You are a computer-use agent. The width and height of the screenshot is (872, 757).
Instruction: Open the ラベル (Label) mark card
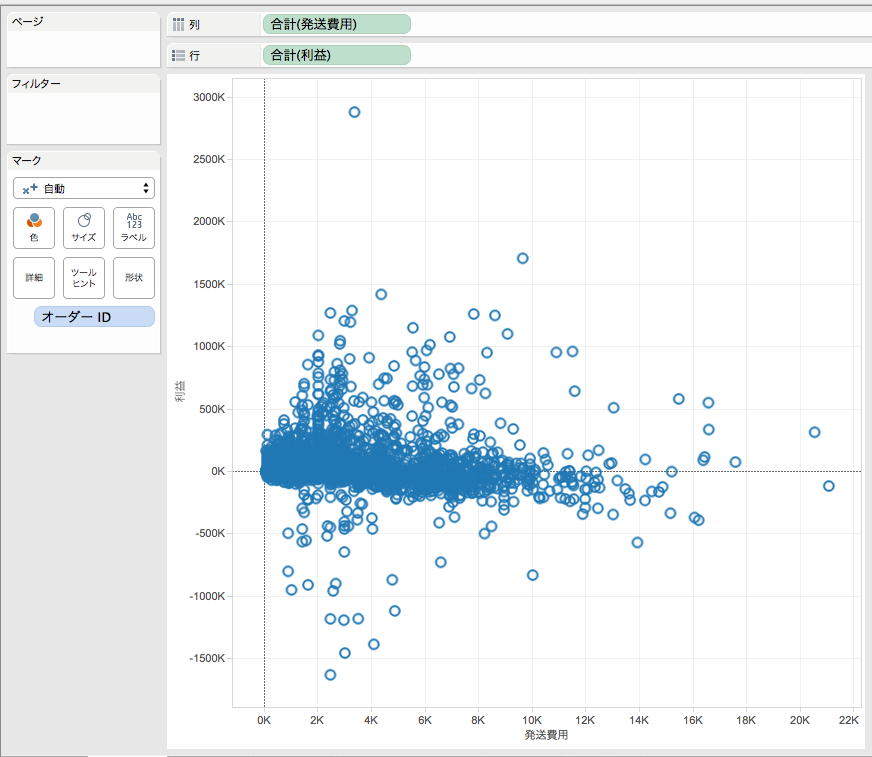coord(134,227)
